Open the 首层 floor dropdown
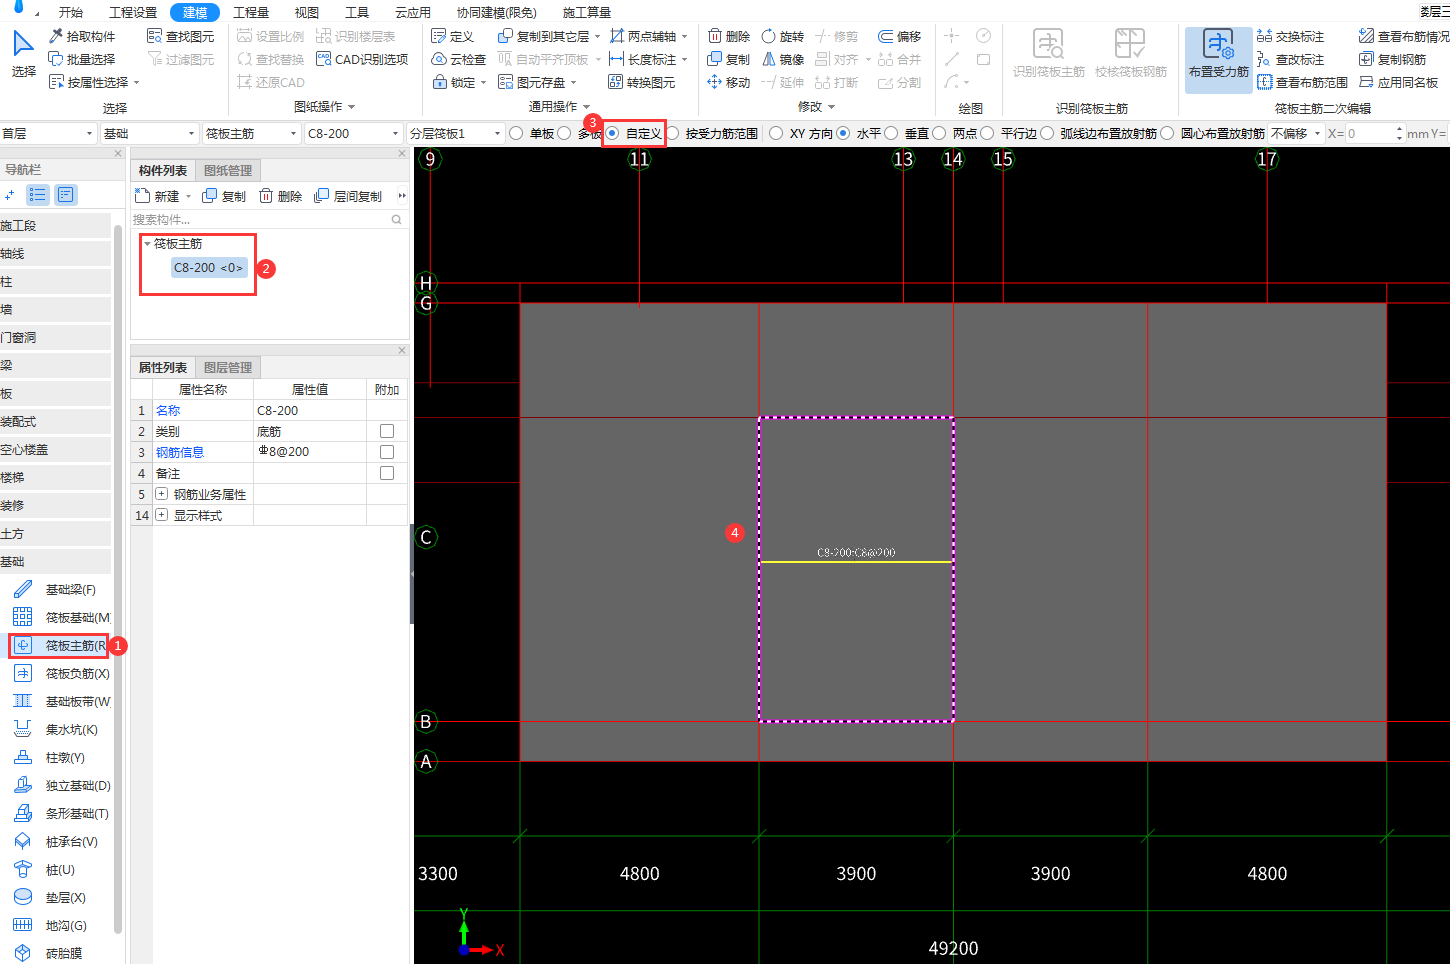The height and width of the screenshot is (964, 1450). click(x=48, y=133)
